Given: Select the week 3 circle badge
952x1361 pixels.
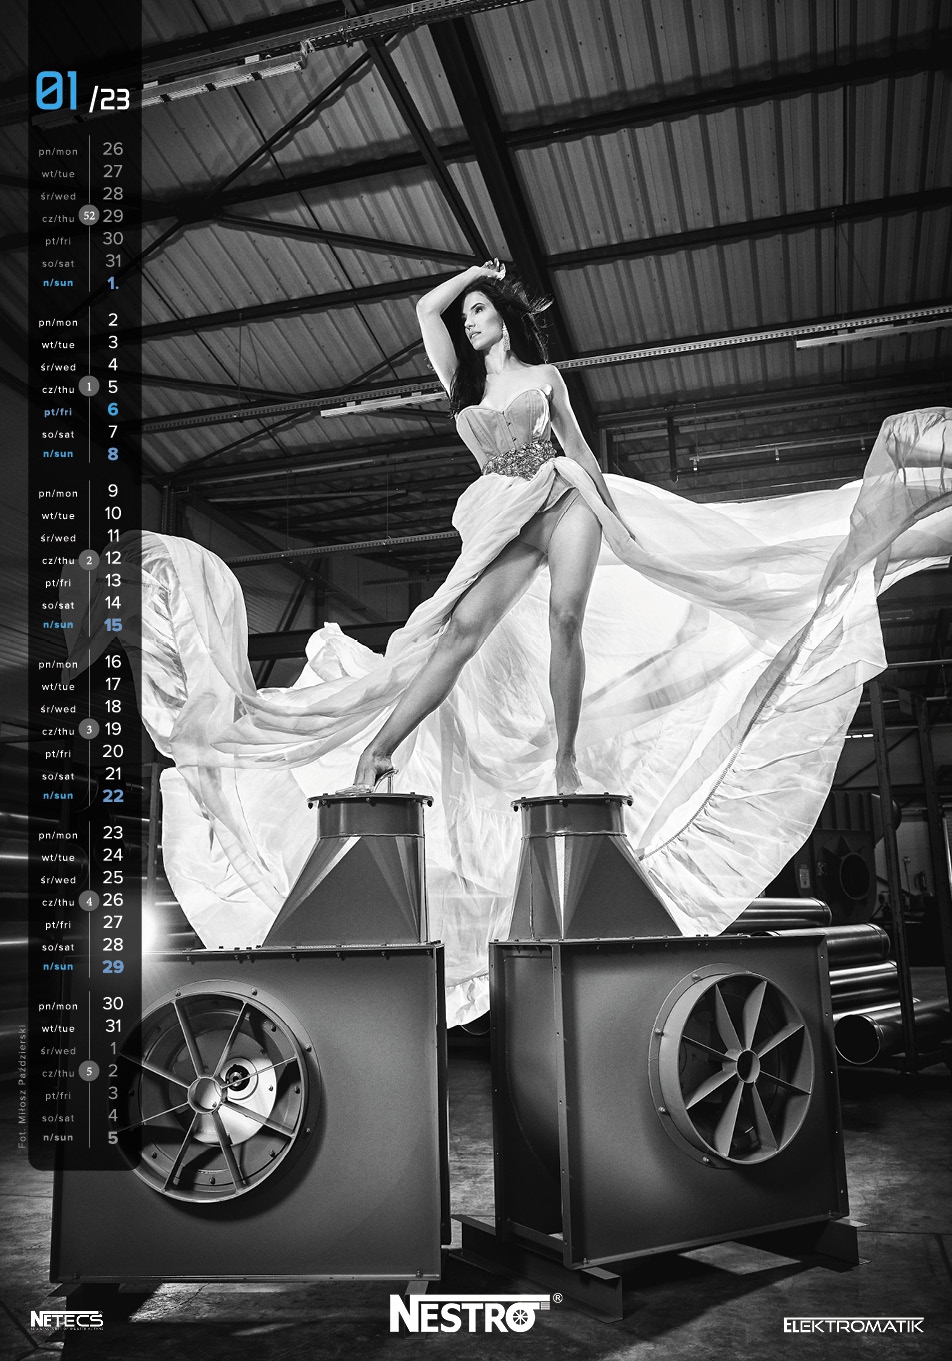Looking at the screenshot, I should coord(90,729).
